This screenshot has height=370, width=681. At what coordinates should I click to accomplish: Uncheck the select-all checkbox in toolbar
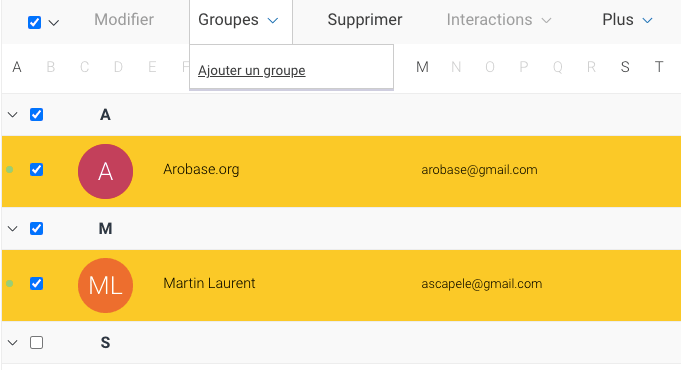(34, 22)
